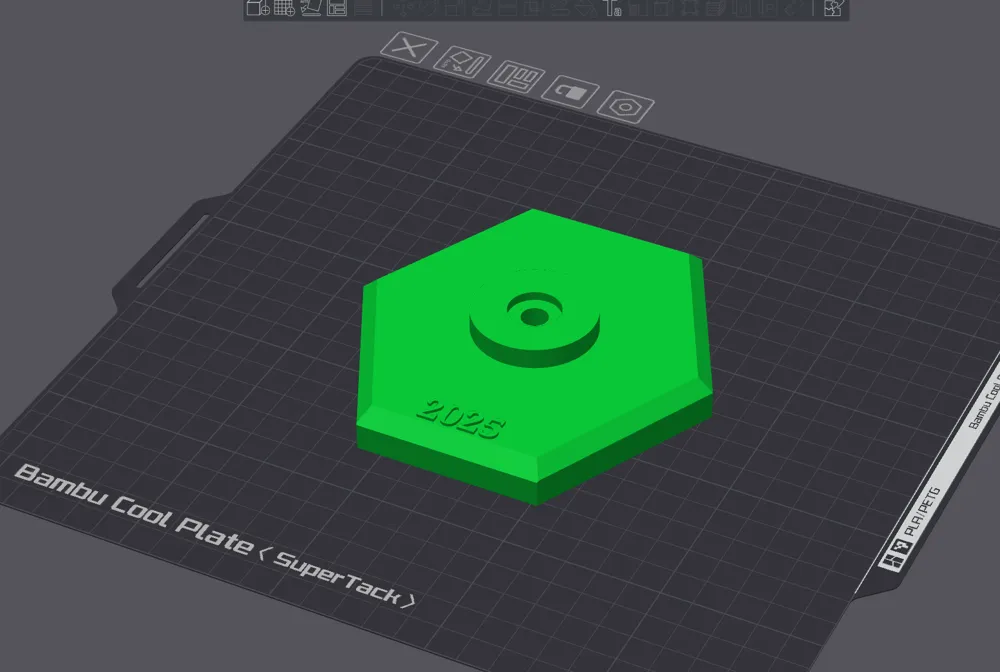Screen dimensions: 1000x672
Task: Auto orient objects using plate icon
Action: click(462, 62)
